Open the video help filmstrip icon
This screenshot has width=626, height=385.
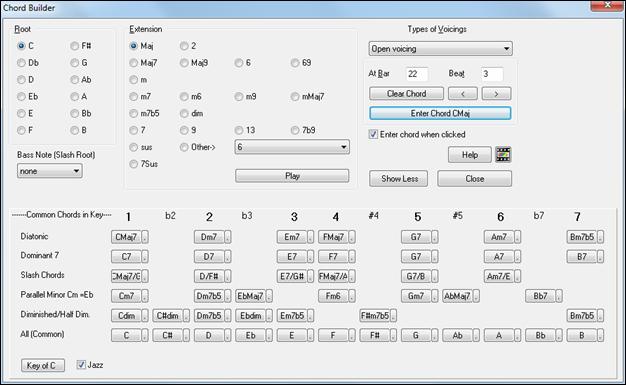[x=503, y=155]
